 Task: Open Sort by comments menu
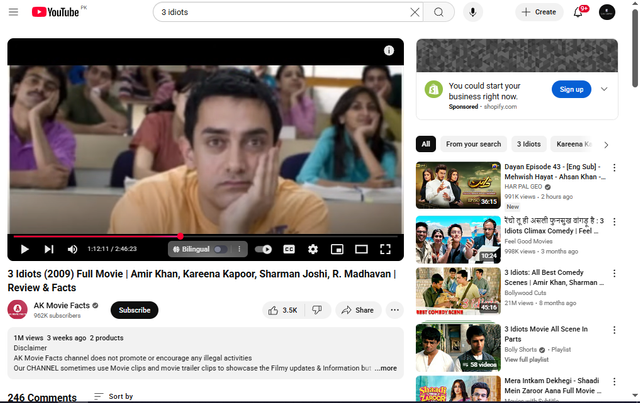[113, 396]
